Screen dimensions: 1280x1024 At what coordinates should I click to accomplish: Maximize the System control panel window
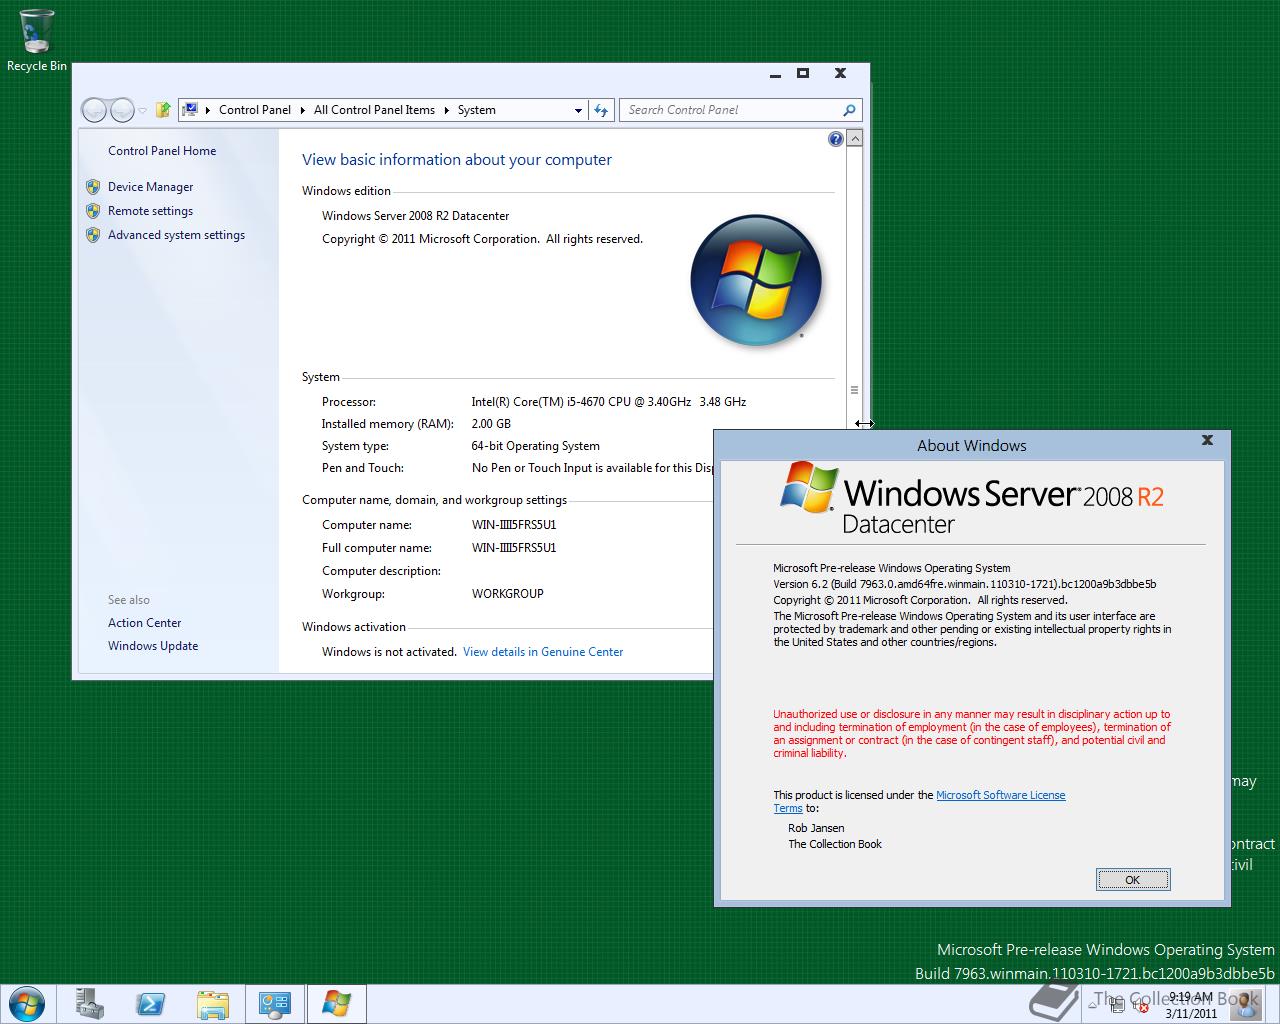802,73
